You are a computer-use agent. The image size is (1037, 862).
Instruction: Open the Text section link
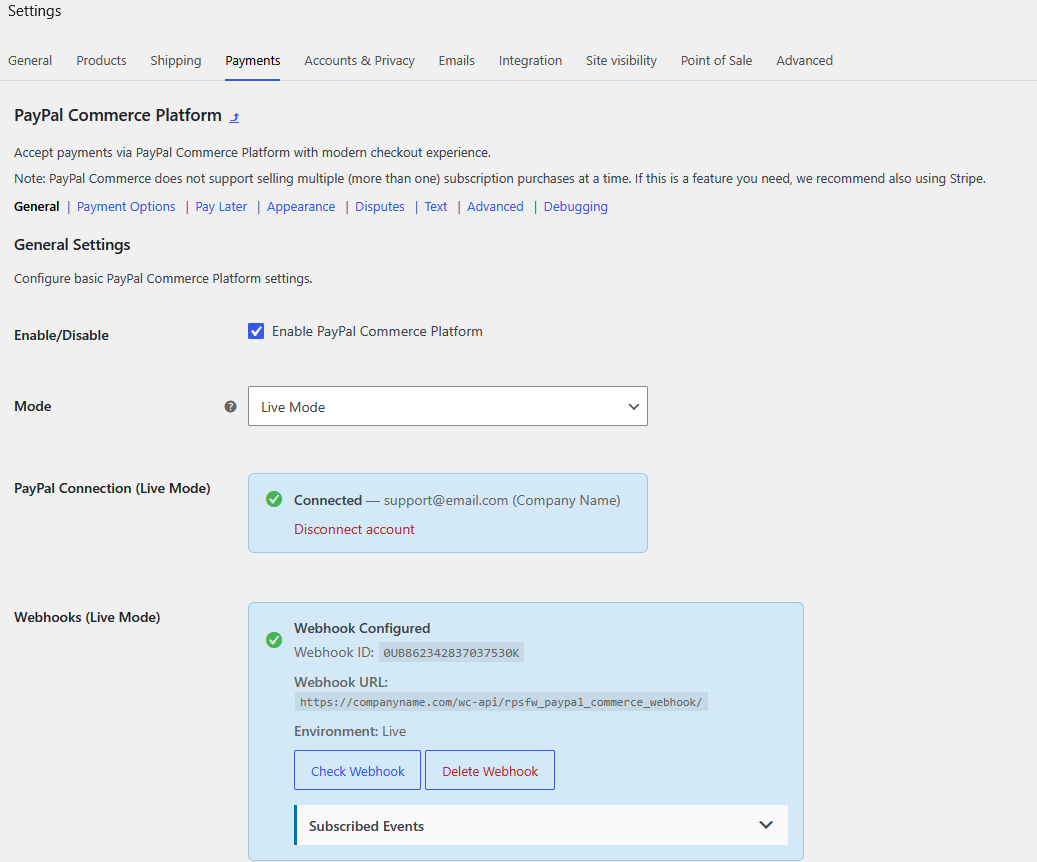[x=436, y=206]
